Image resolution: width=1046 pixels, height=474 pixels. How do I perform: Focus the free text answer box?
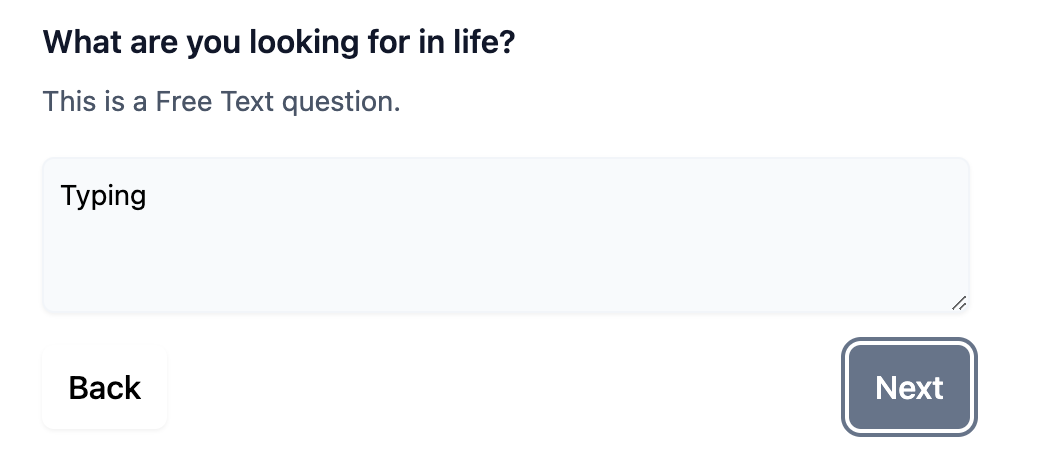point(506,235)
